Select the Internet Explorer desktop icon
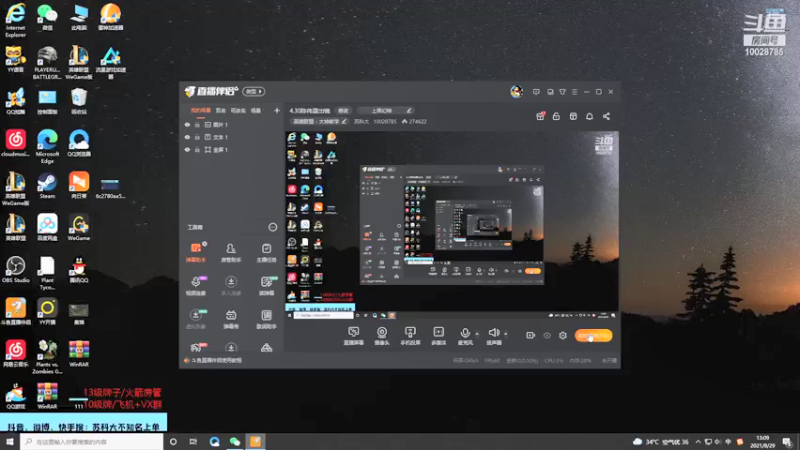 click(x=15, y=20)
